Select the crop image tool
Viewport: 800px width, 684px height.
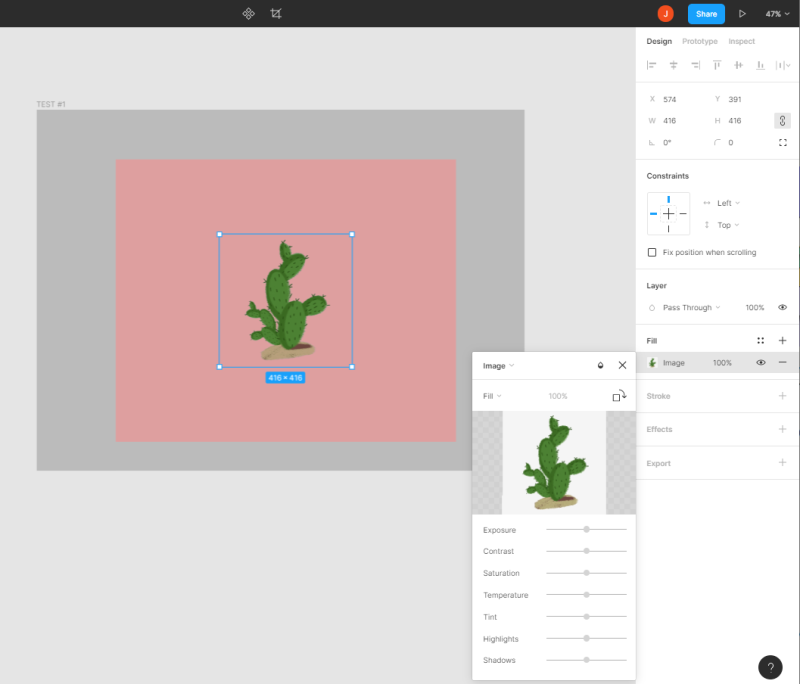coord(276,14)
